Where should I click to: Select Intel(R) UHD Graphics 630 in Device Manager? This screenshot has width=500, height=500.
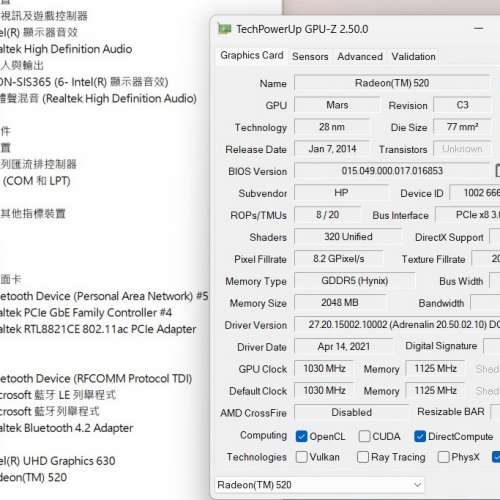[x=58, y=461]
